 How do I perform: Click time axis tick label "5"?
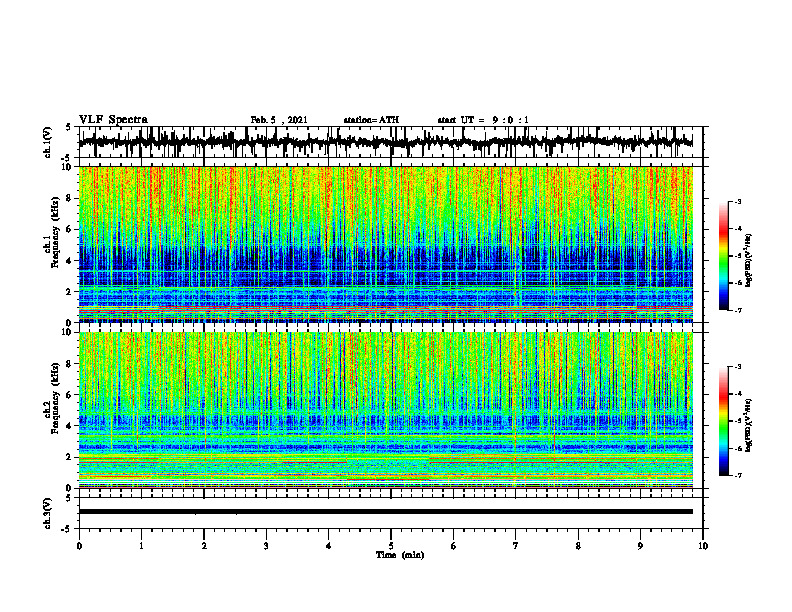click(x=391, y=546)
